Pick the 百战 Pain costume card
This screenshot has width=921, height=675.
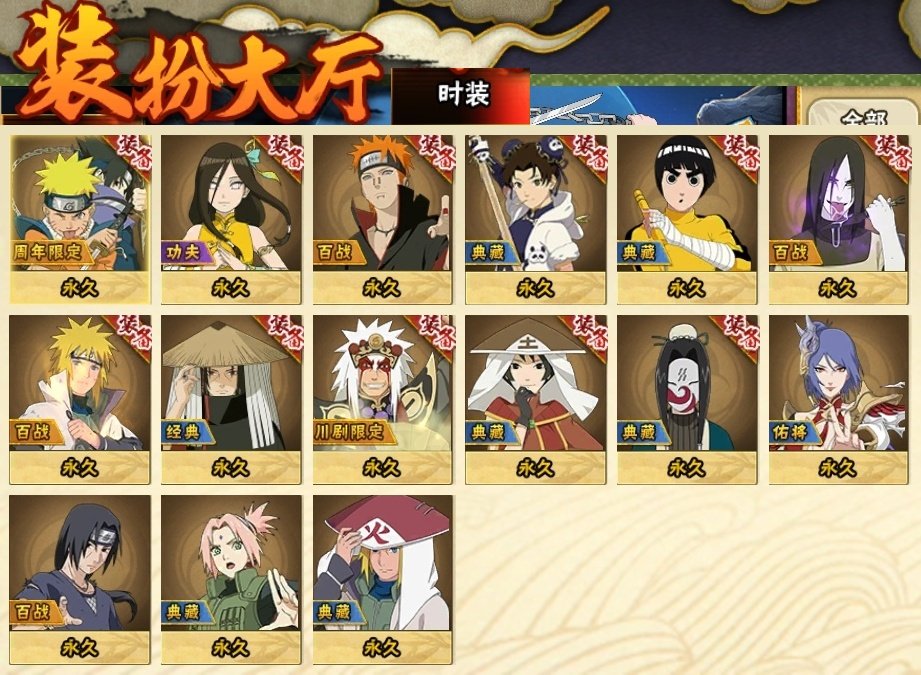click(383, 220)
